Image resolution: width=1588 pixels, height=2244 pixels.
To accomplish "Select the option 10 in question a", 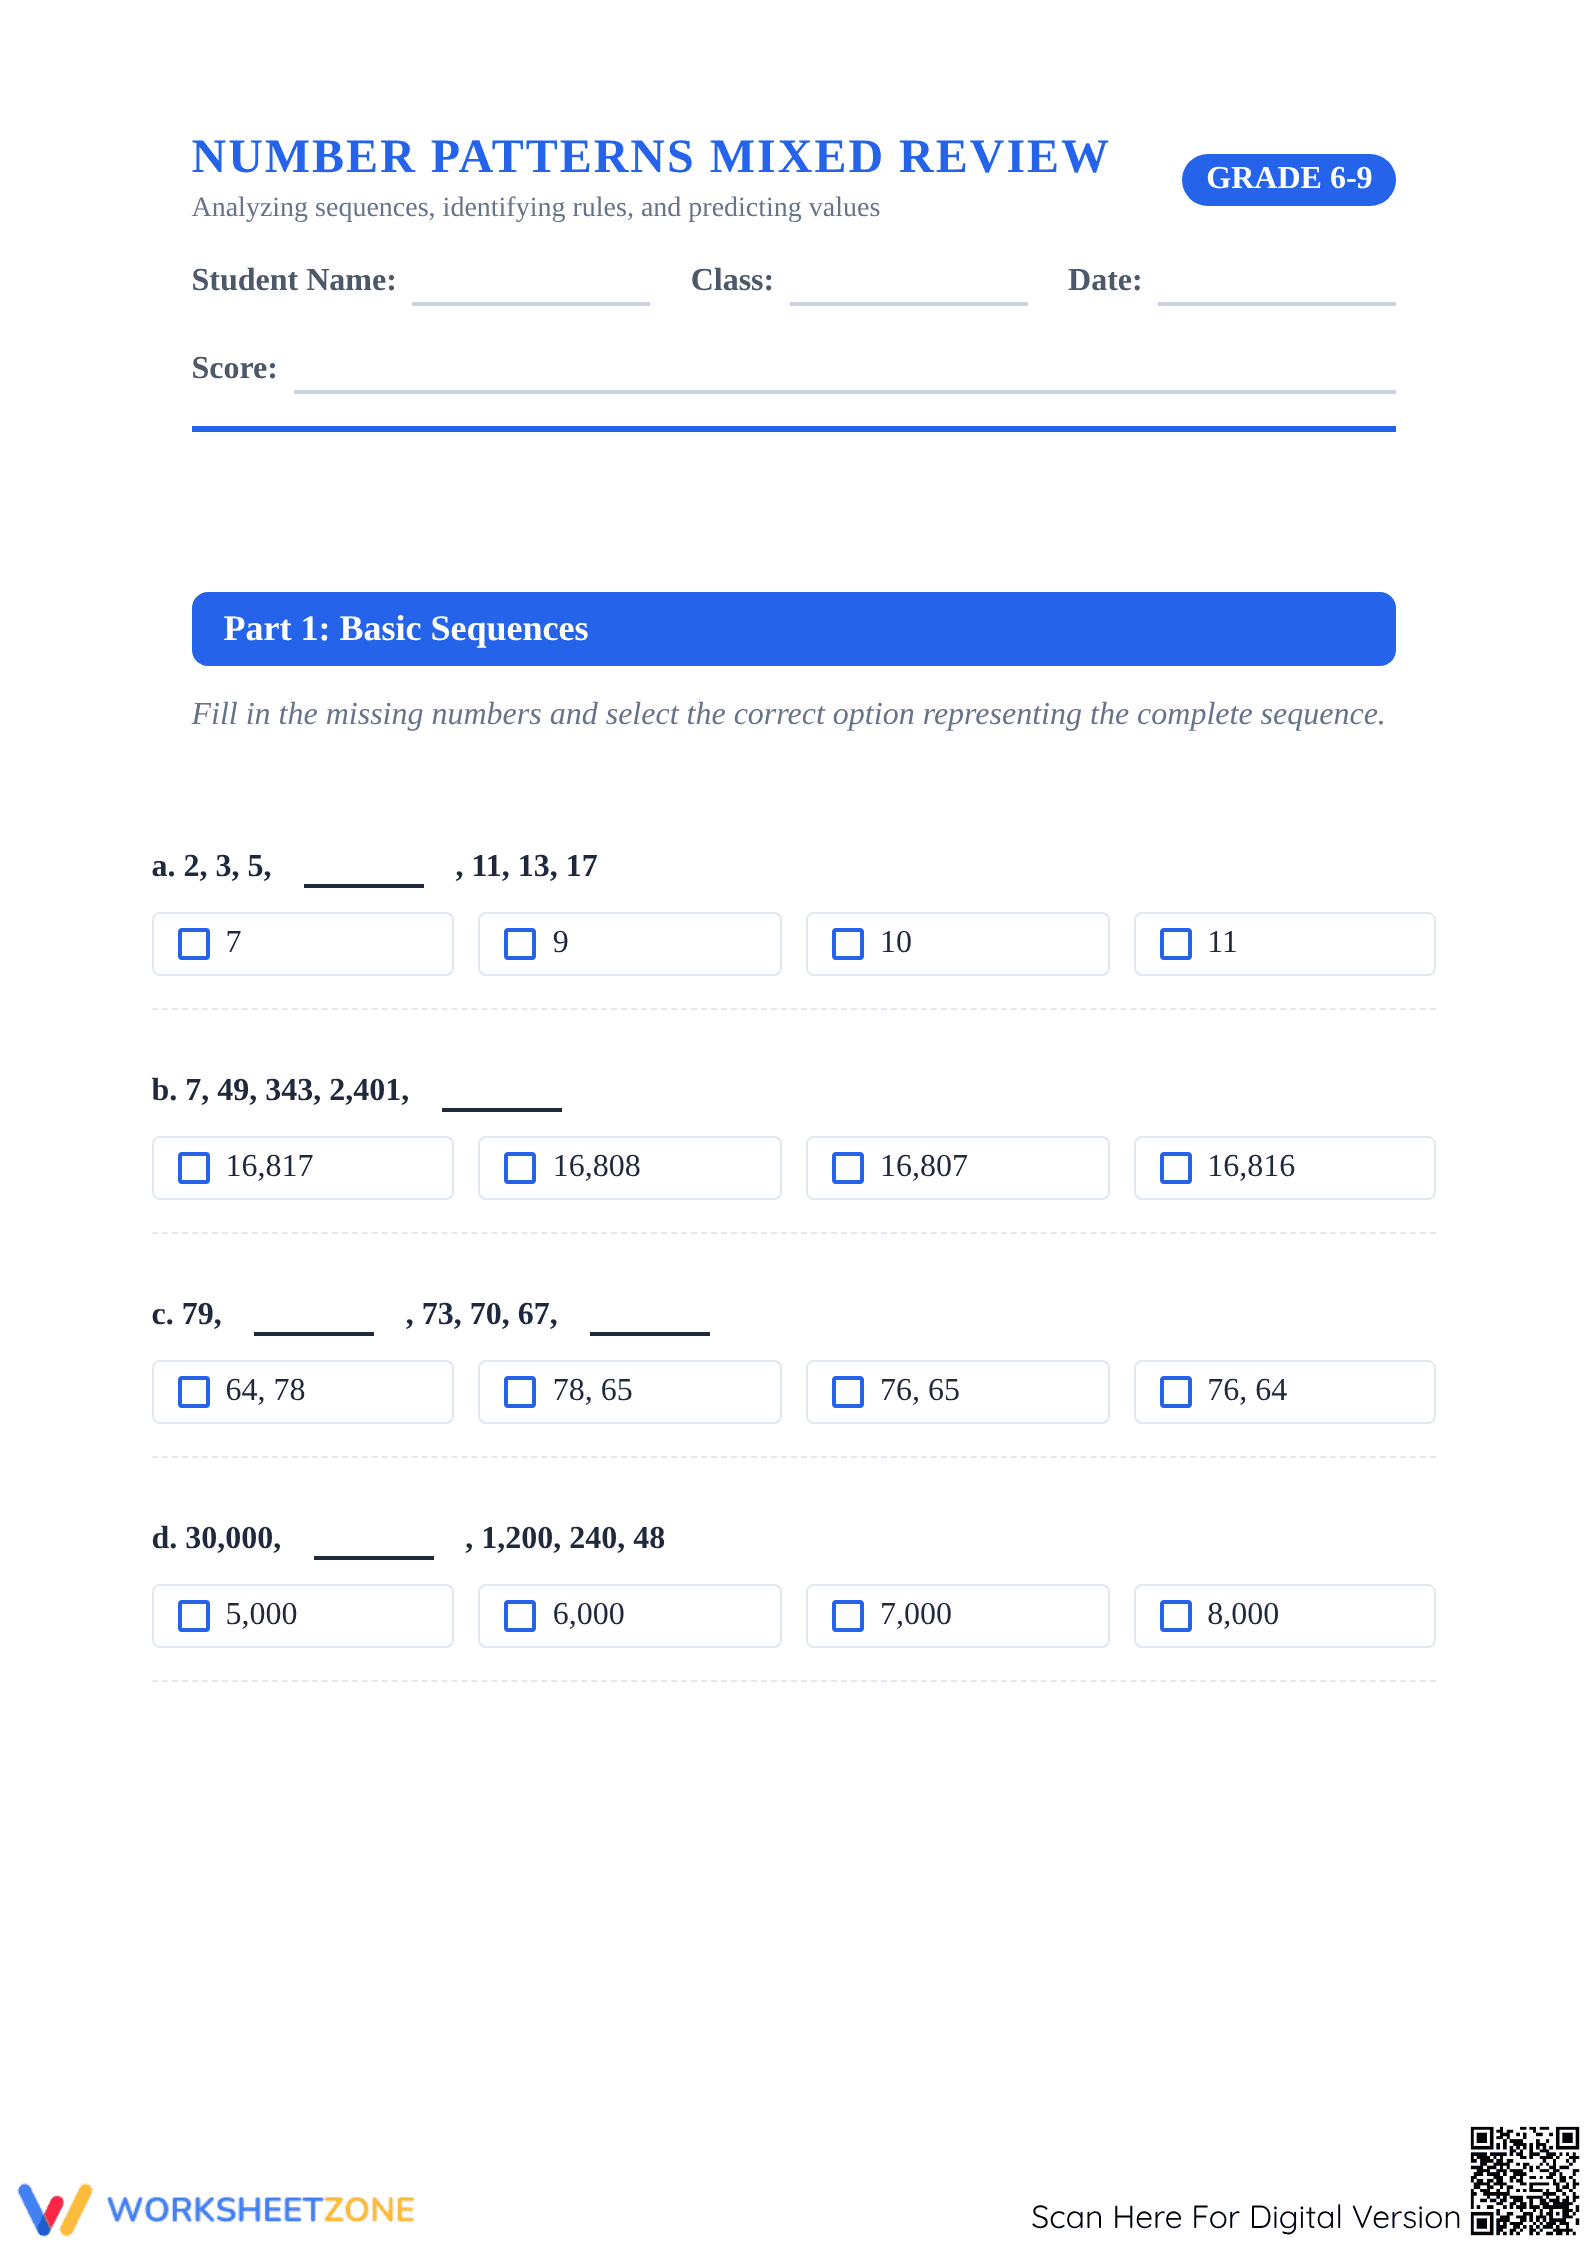I will pyautogui.click(x=848, y=944).
